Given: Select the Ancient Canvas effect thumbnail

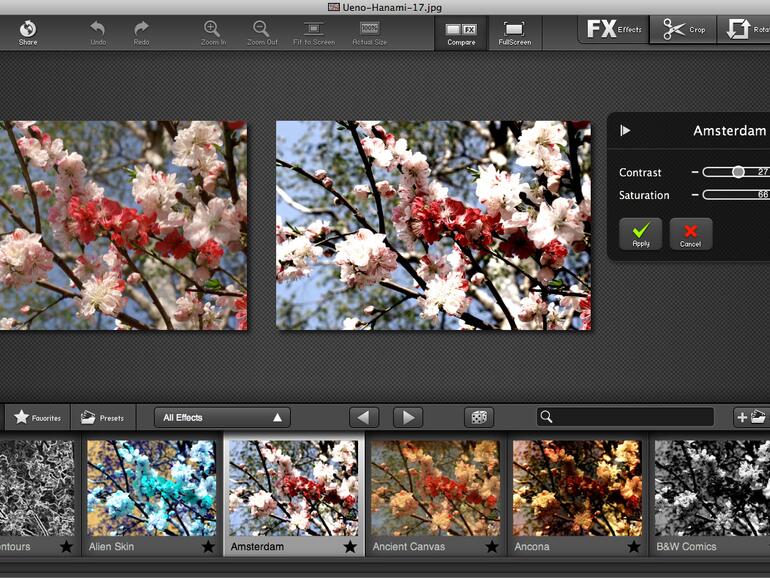Looking at the screenshot, I should tap(435, 488).
